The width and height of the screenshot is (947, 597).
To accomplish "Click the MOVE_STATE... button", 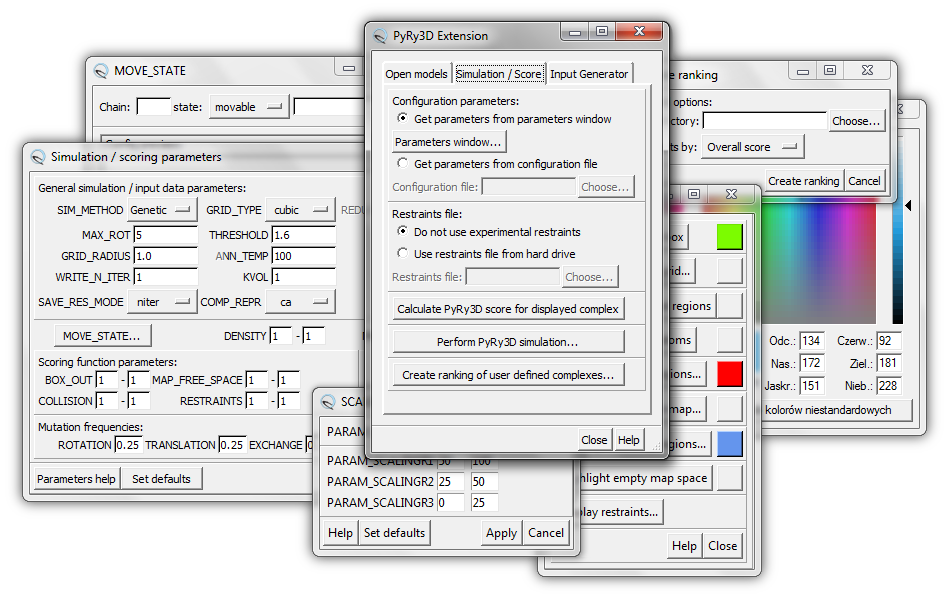I will pos(101,336).
